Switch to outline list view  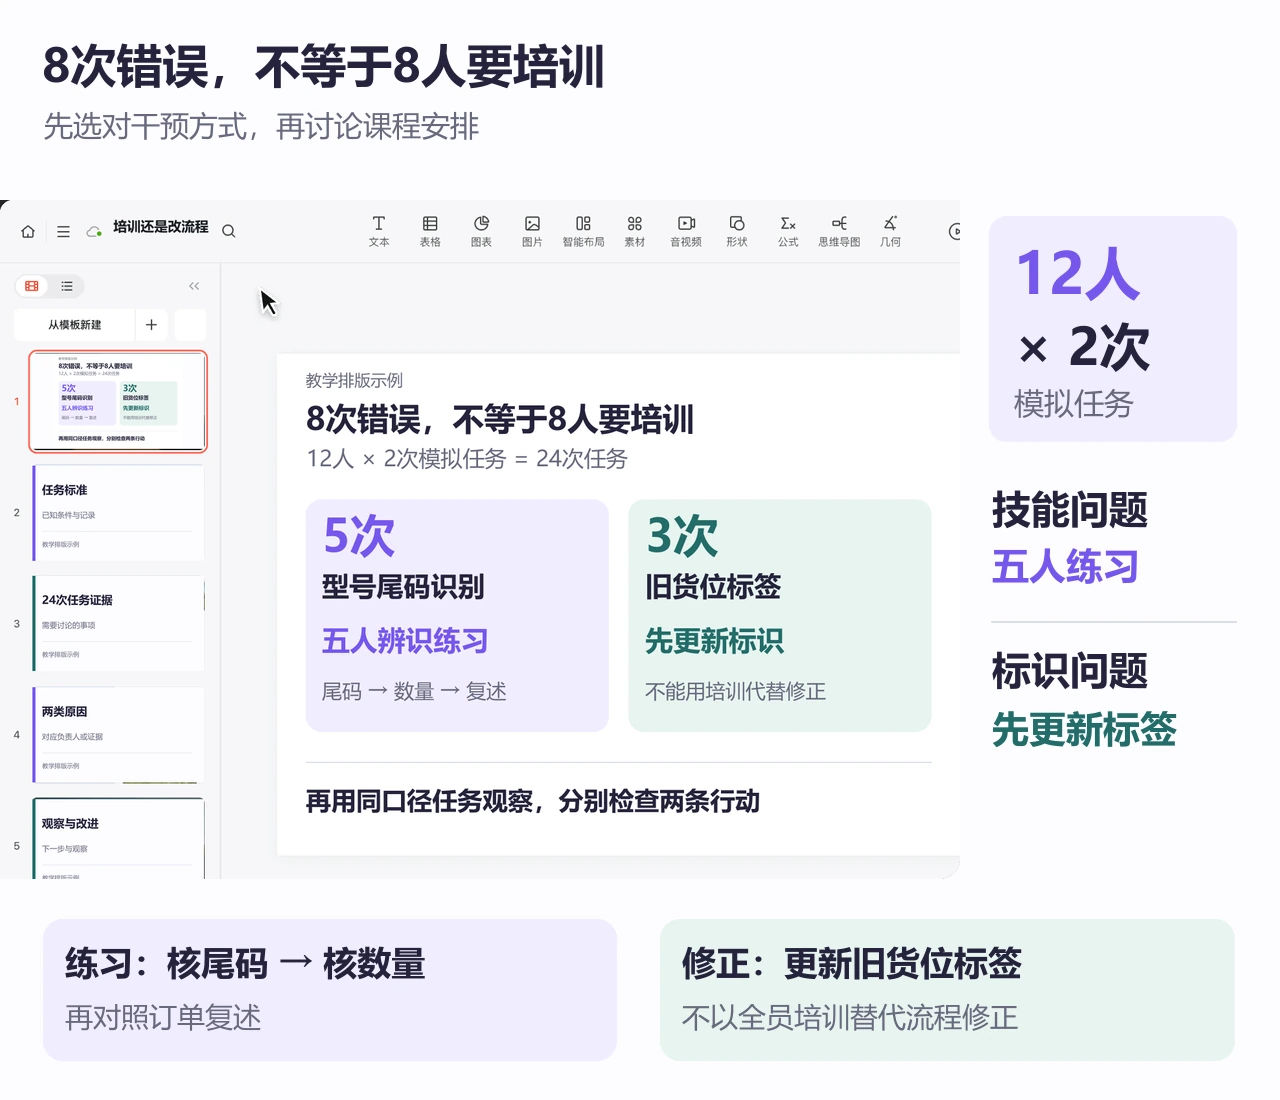point(67,286)
